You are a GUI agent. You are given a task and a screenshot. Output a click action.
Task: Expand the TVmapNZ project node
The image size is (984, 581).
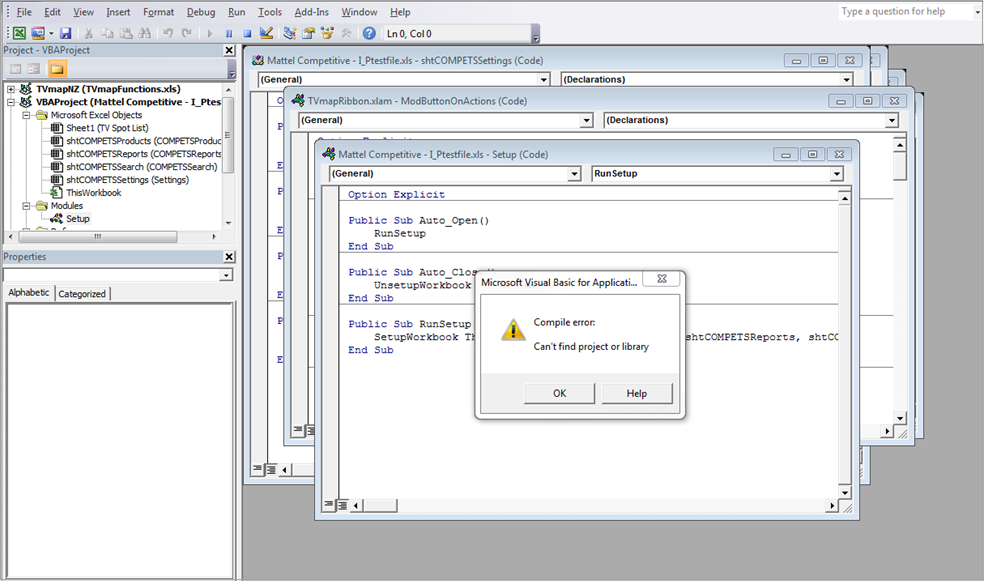point(11,89)
